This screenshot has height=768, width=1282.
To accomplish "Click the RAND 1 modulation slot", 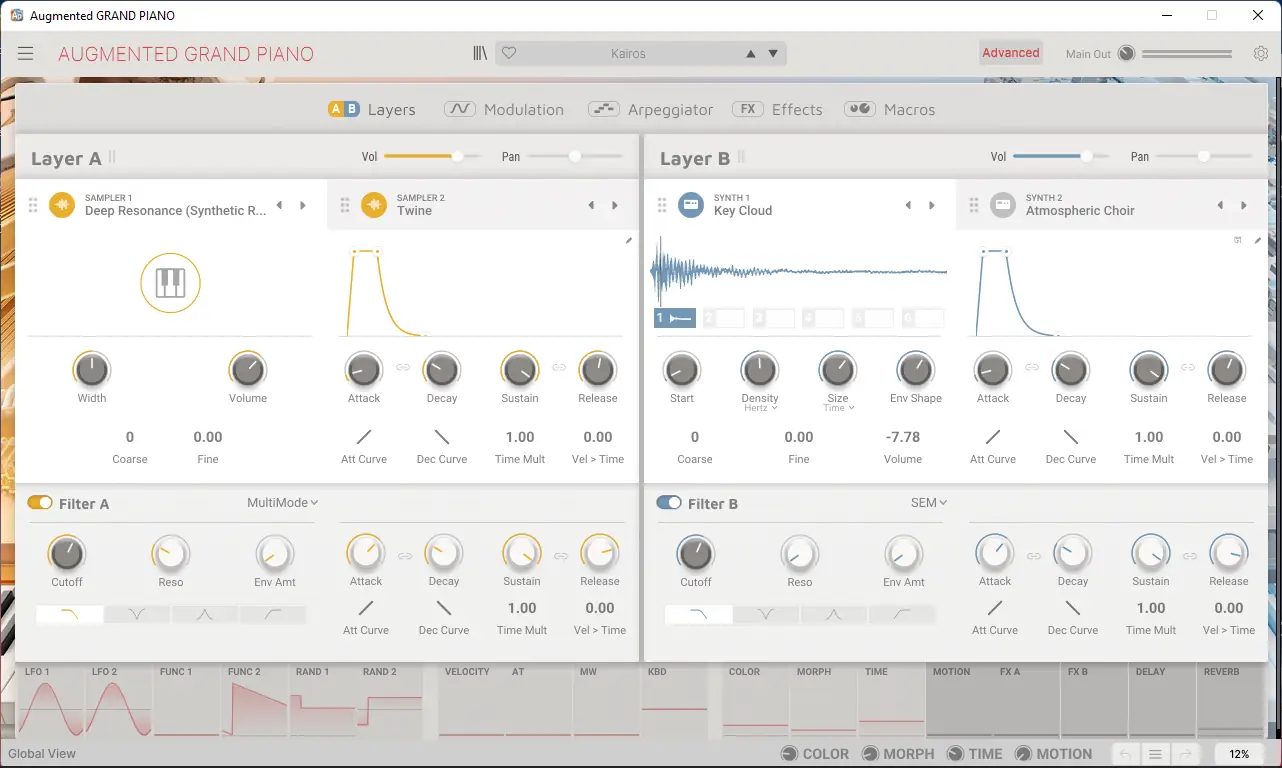I will coord(323,702).
